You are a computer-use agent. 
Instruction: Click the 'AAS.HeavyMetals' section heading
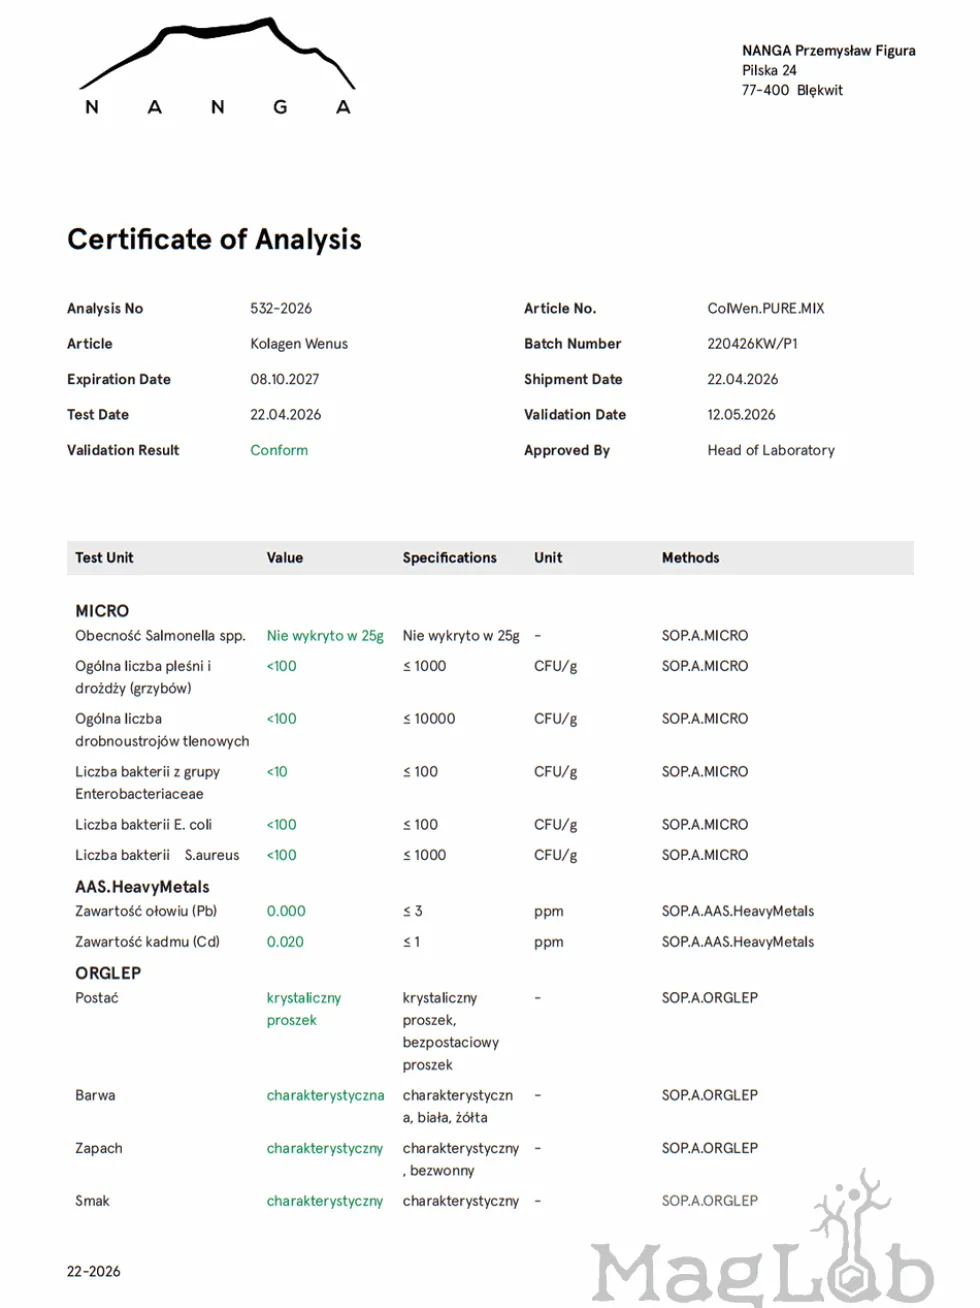pyautogui.click(x=142, y=887)
